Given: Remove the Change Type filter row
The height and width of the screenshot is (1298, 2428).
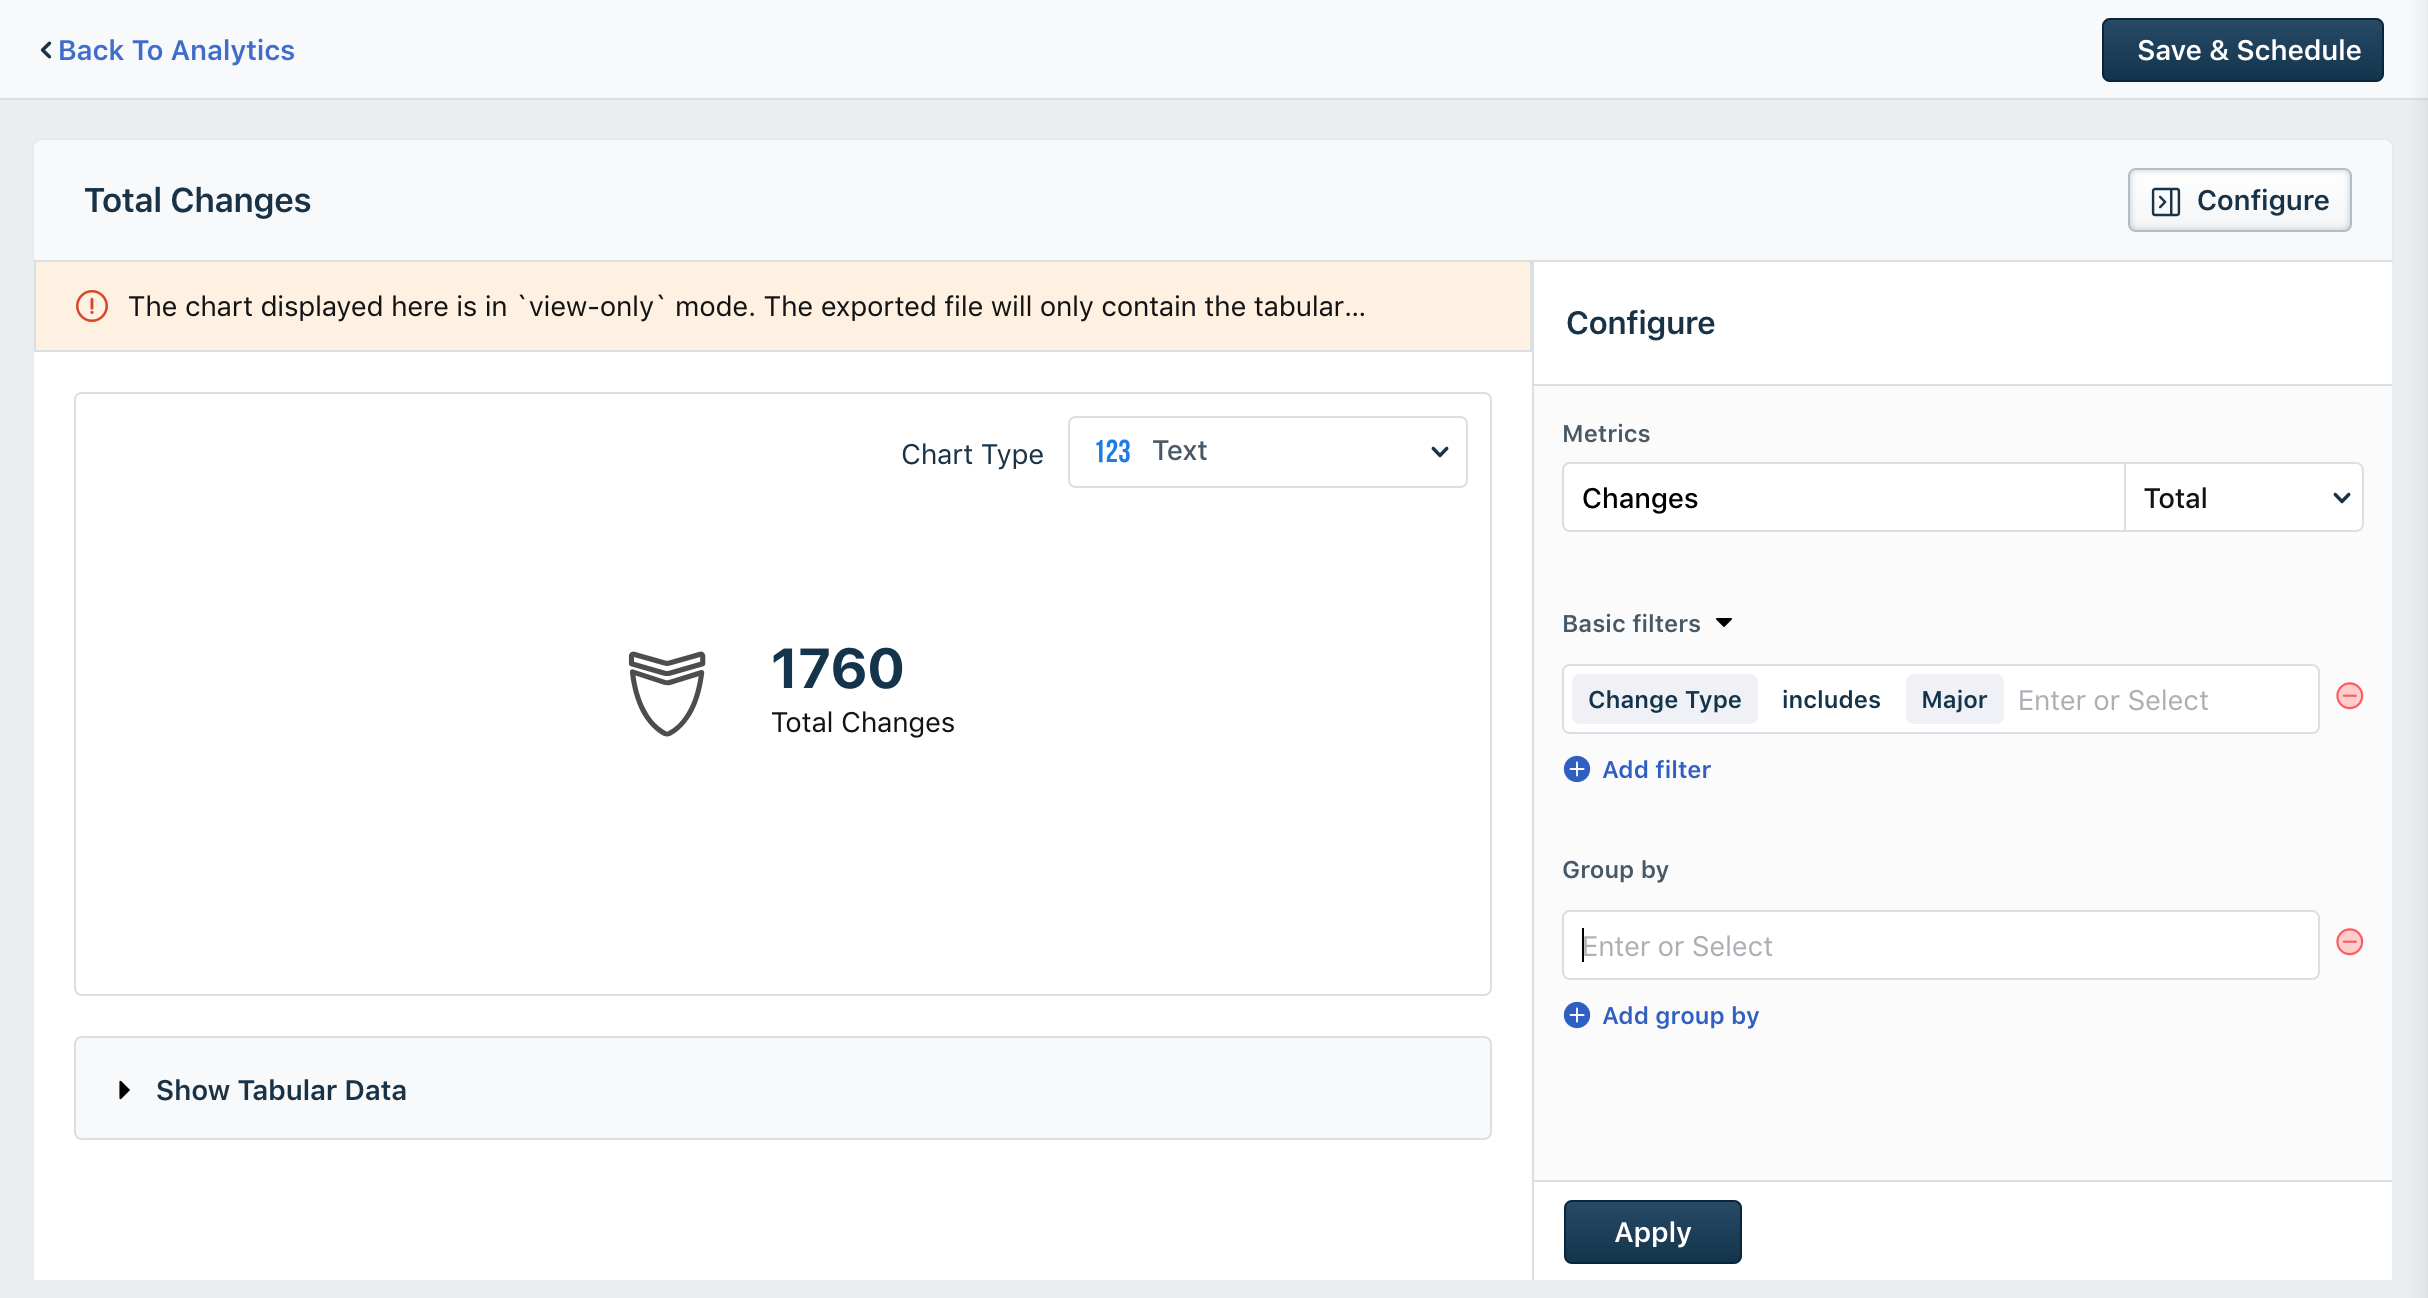Looking at the screenshot, I should [x=2349, y=696].
